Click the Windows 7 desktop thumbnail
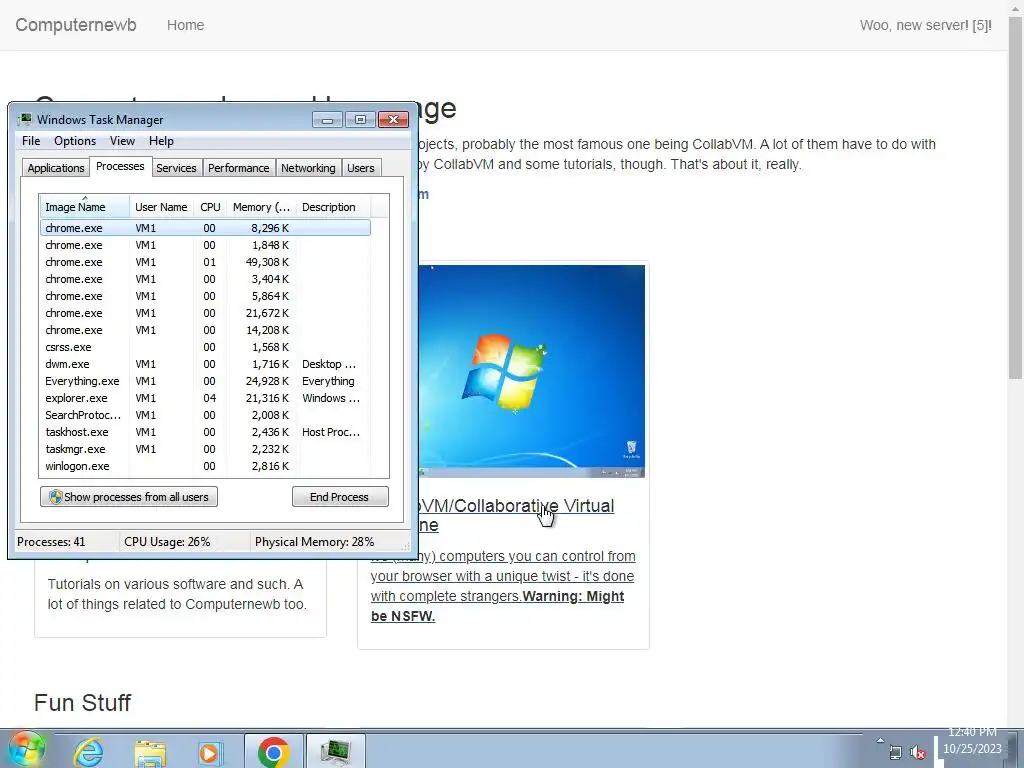Screen dimensions: 1024x768 pyautogui.click(x=531, y=371)
